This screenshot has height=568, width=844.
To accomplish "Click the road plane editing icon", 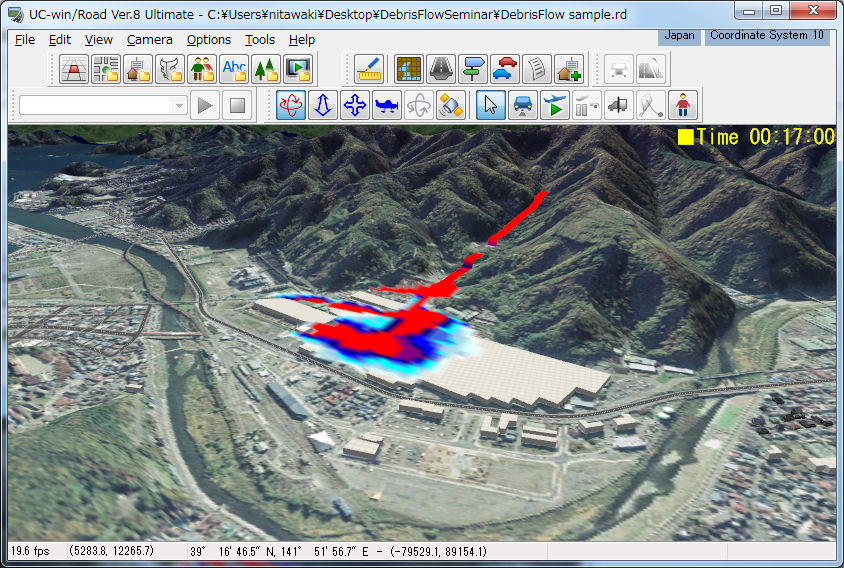I will (x=73, y=69).
